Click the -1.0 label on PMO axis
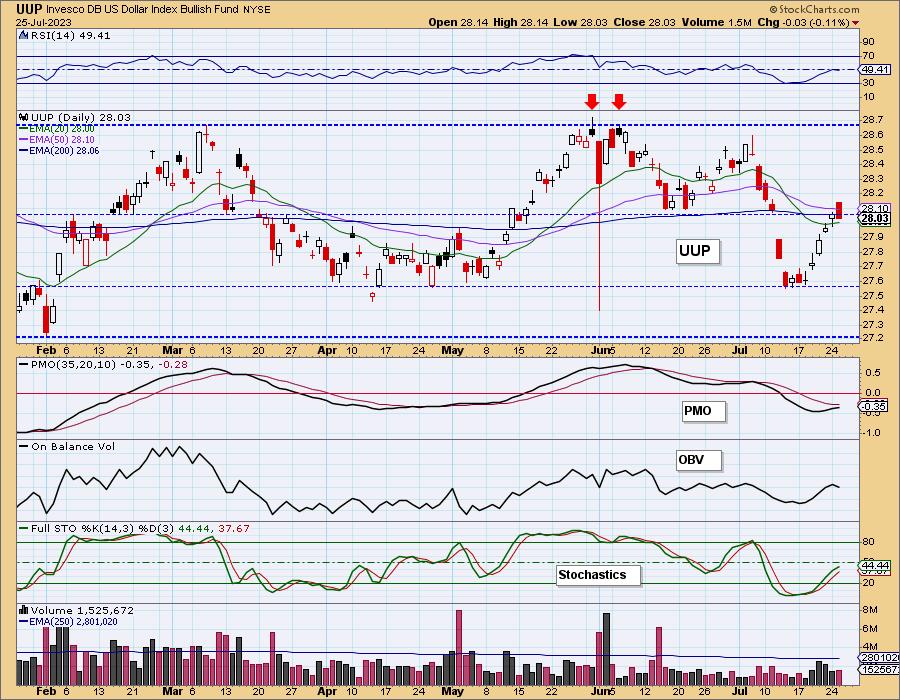Viewport: 900px width, 700px height. tap(871, 433)
